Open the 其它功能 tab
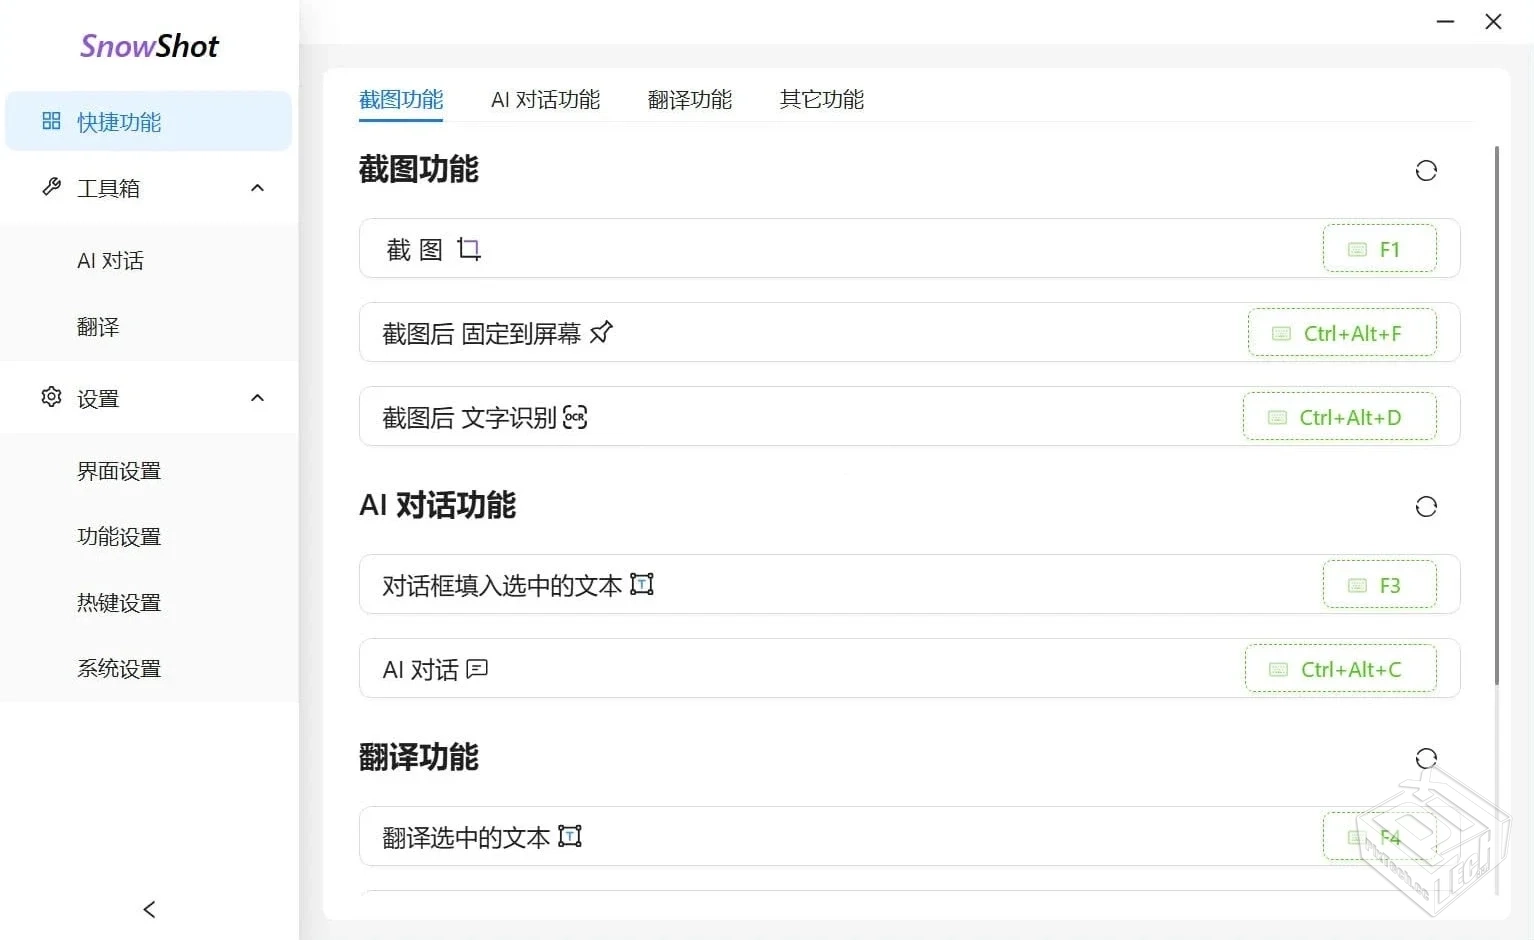Screen dimensions: 1534x940 click(x=820, y=99)
